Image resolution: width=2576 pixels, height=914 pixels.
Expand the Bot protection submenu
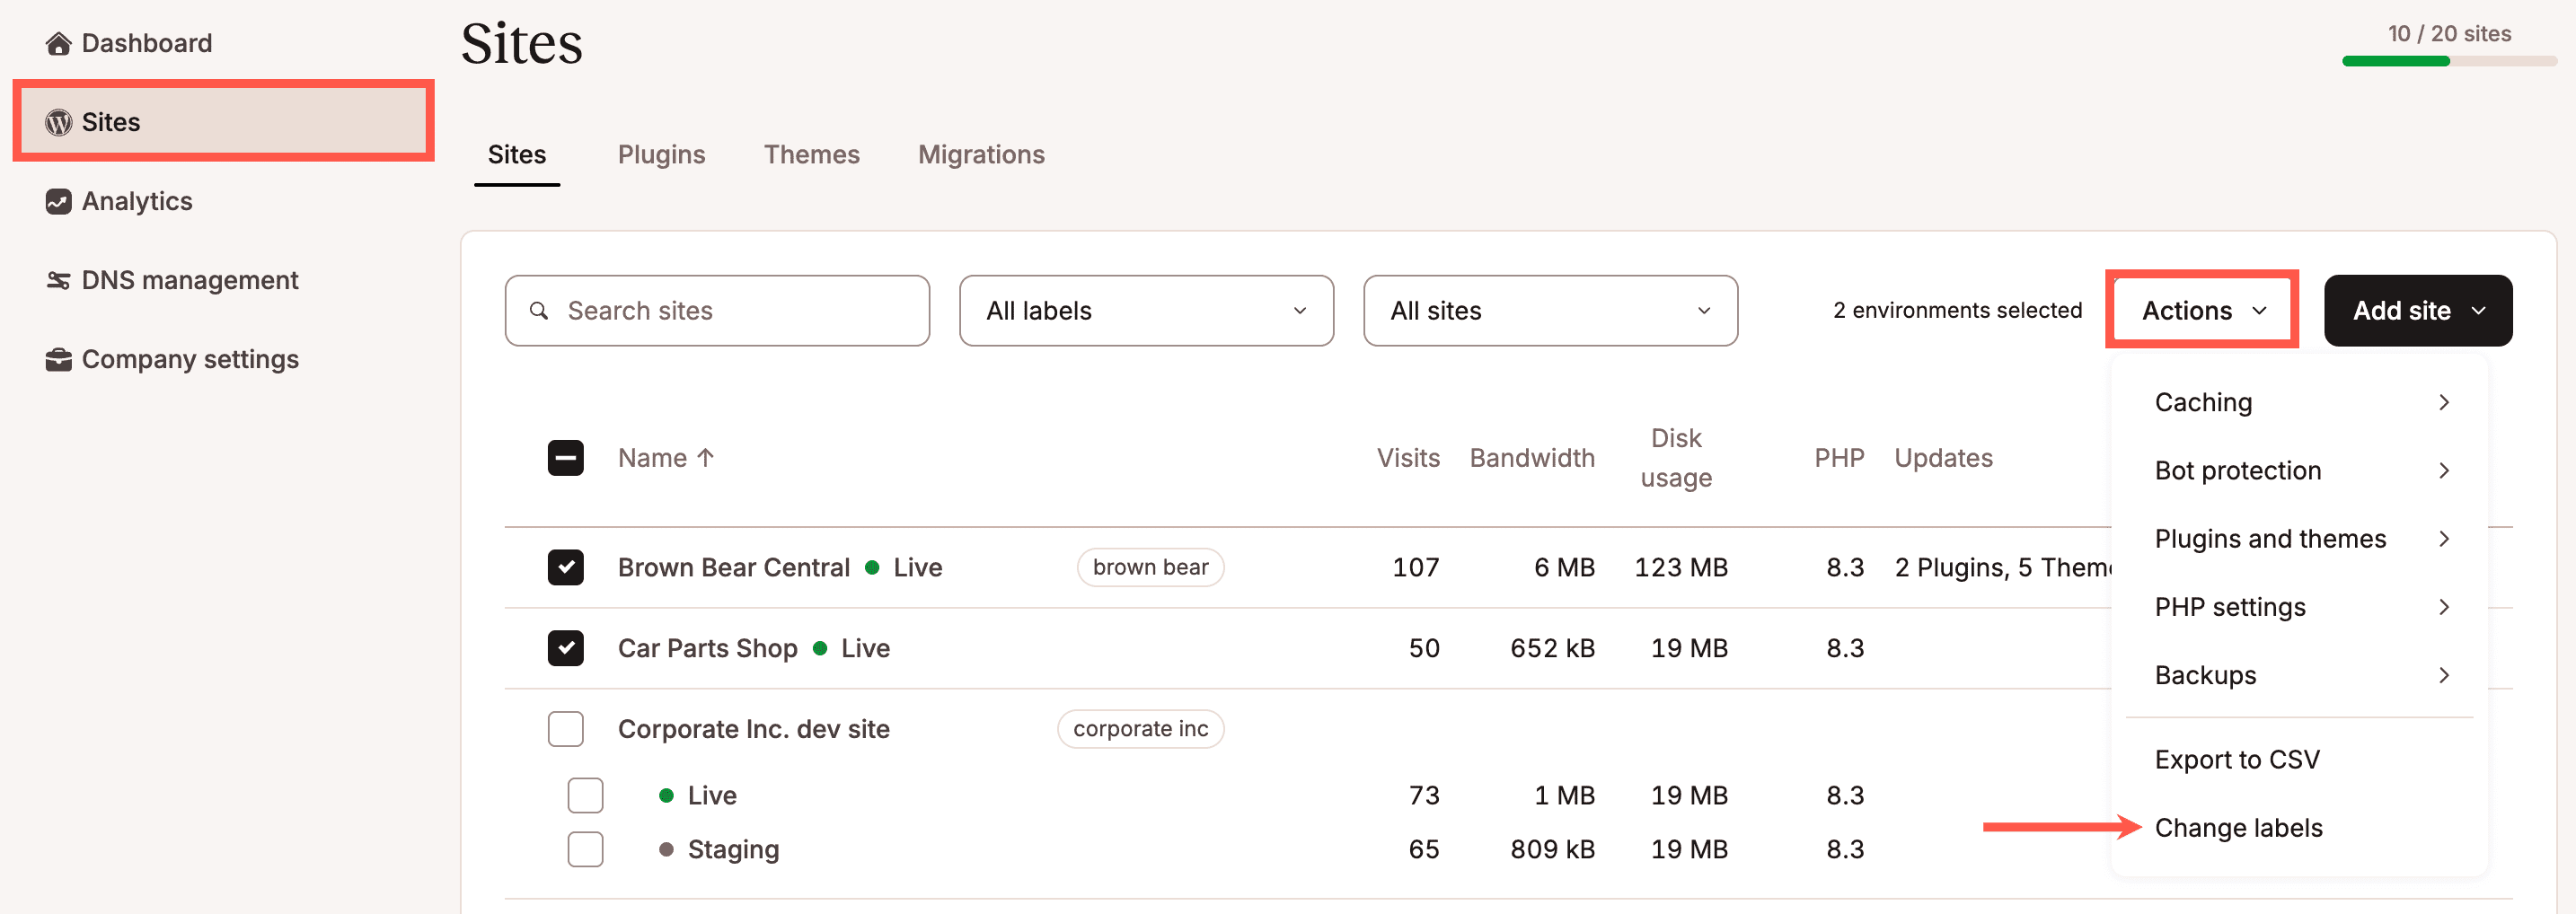pyautogui.click(x=2301, y=470)
